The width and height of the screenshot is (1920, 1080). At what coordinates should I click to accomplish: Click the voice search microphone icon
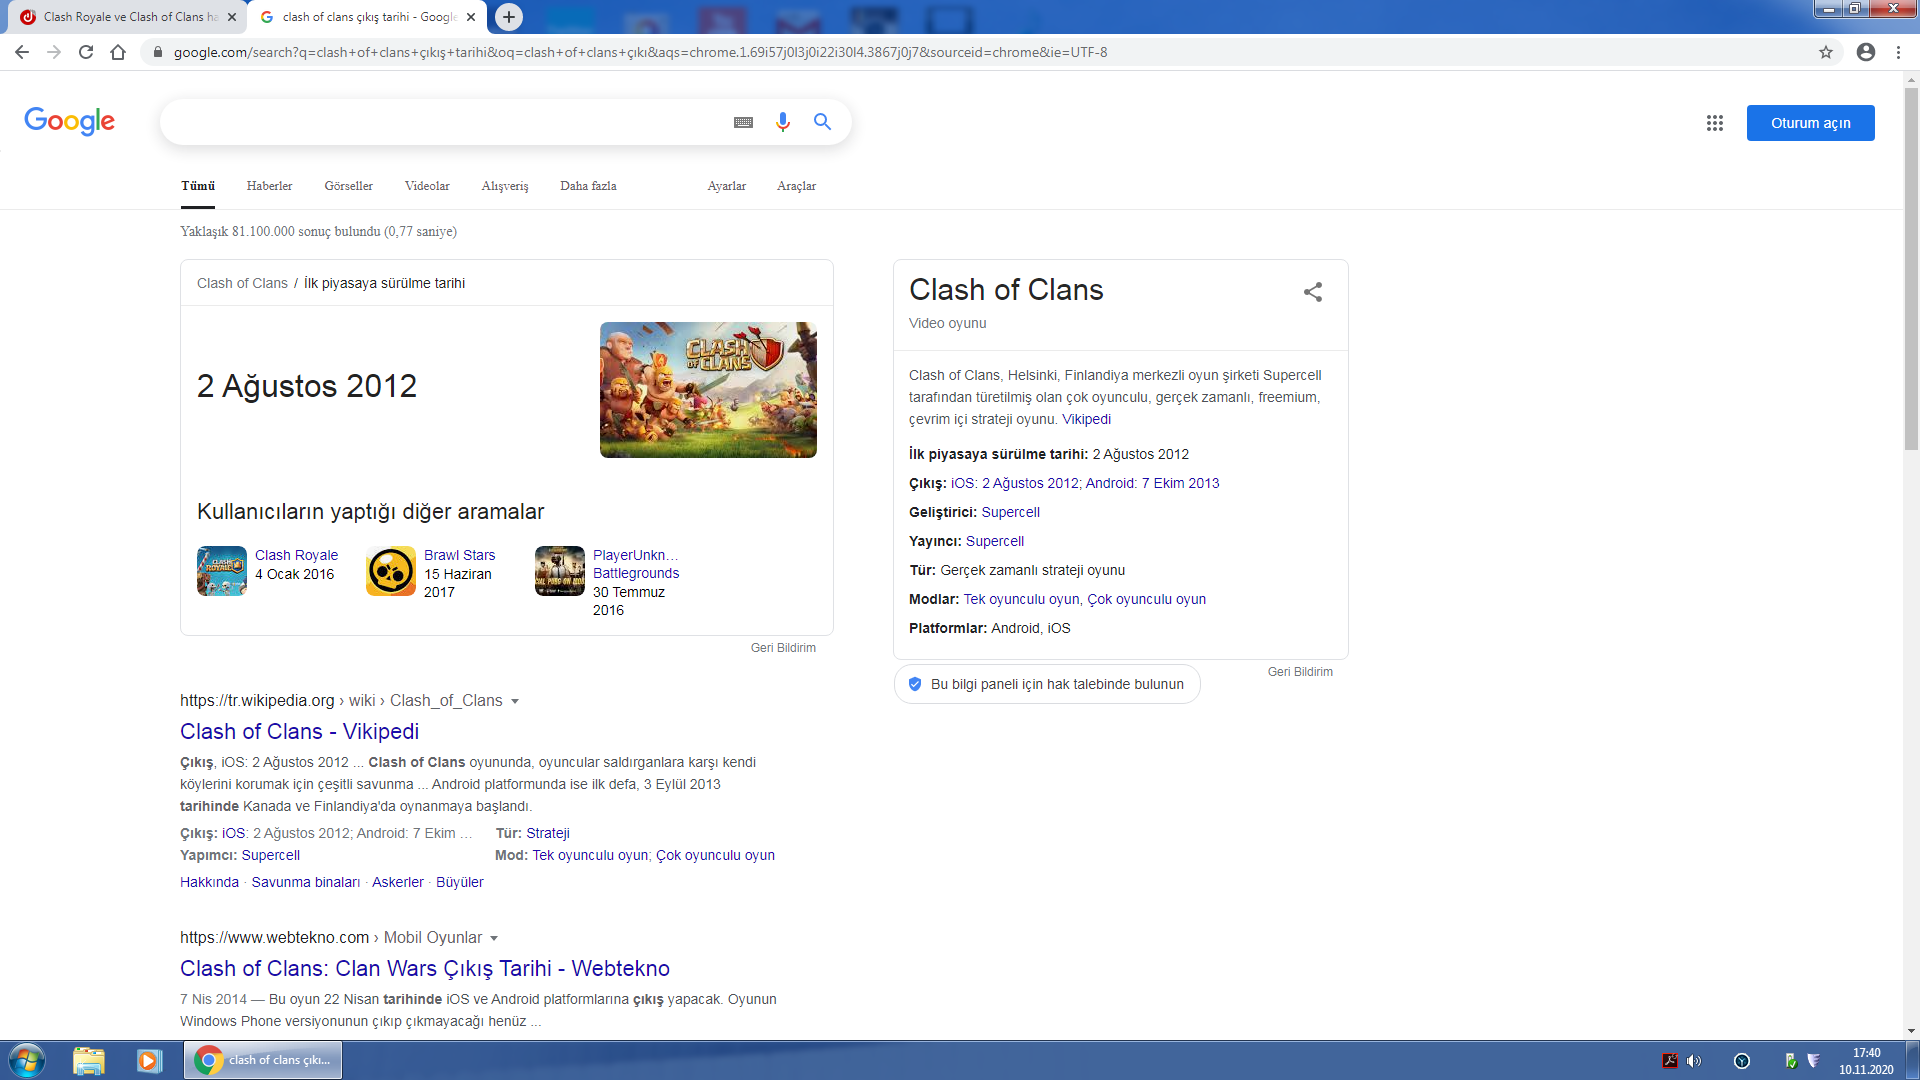tap(782, 122)
